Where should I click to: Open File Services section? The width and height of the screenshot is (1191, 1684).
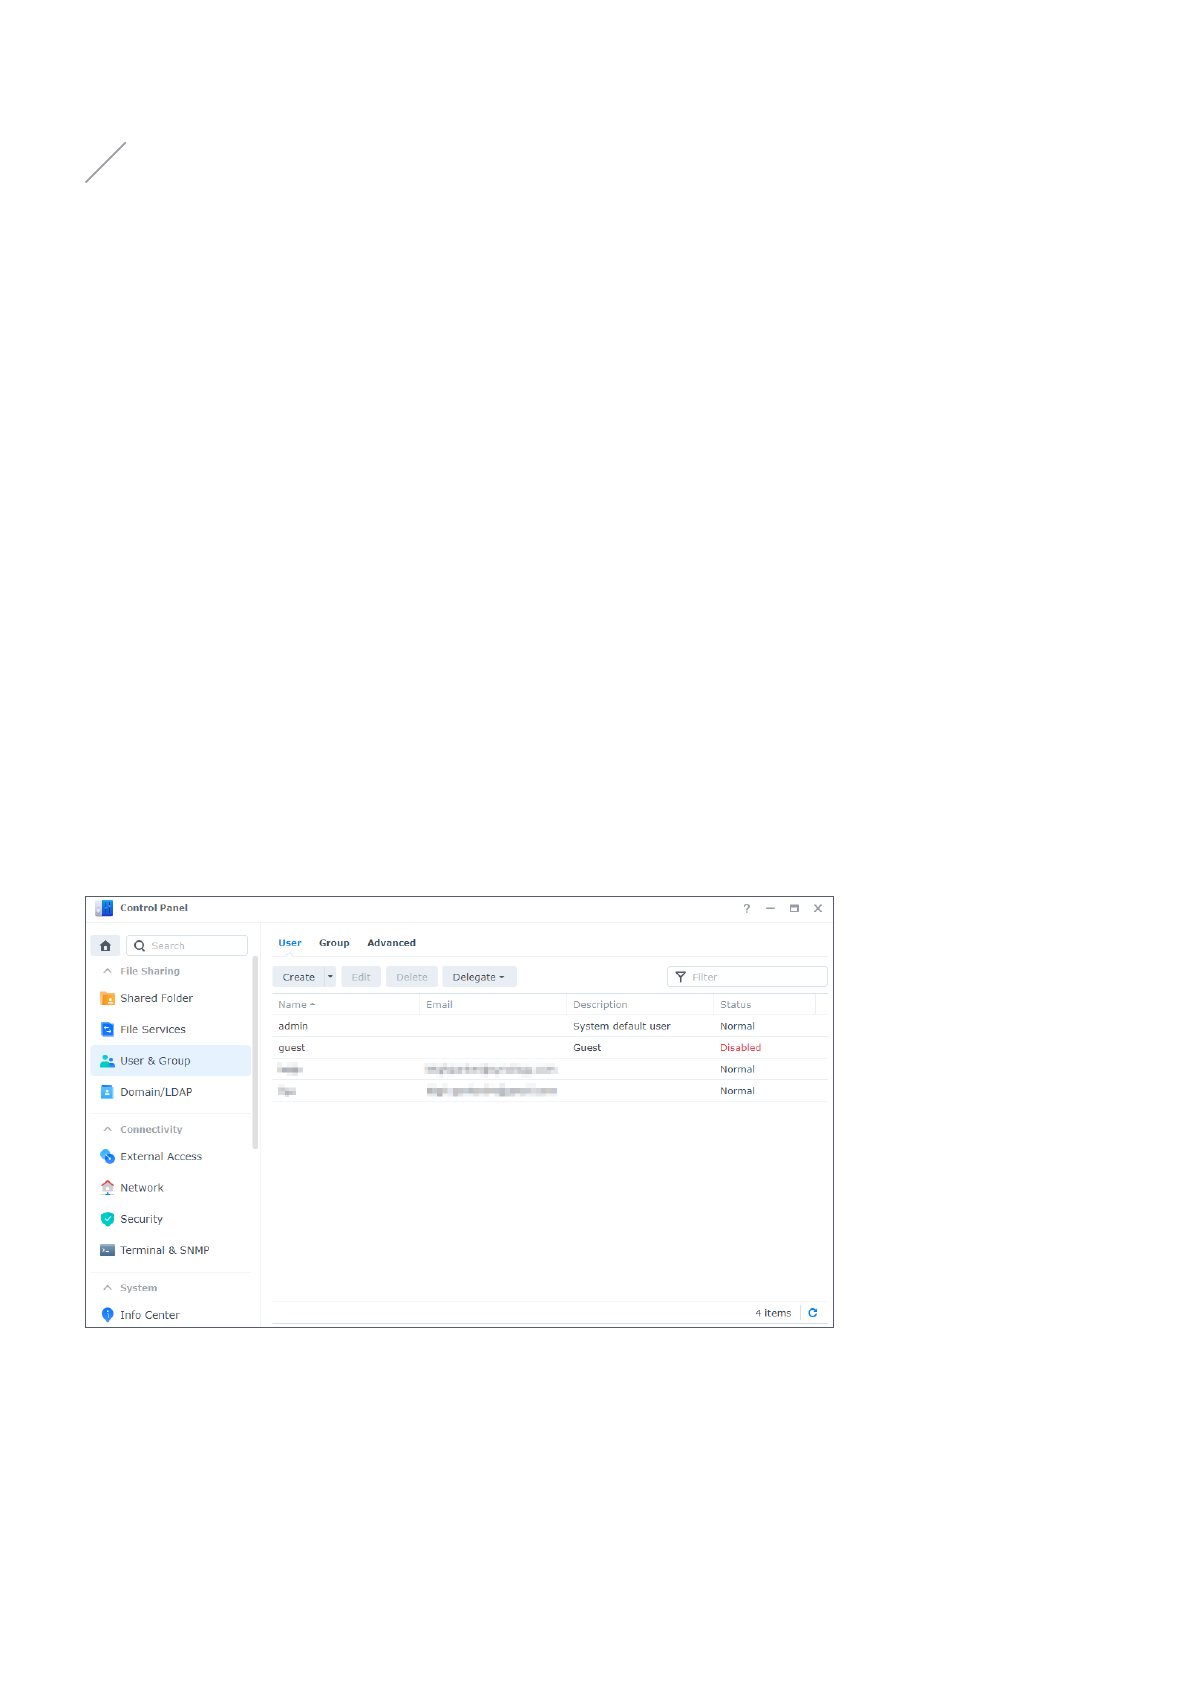coord(152,1030)
